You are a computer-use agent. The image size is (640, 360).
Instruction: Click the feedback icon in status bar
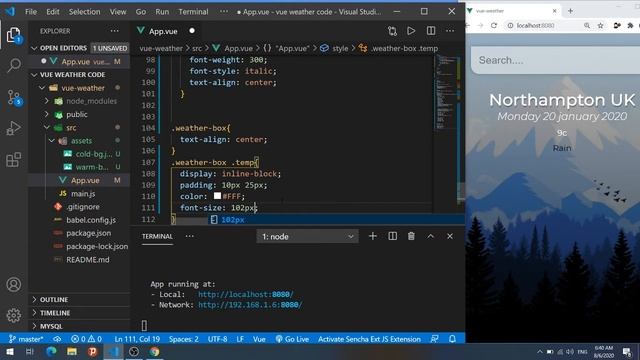pyautogui.click(x=435, y=339)
